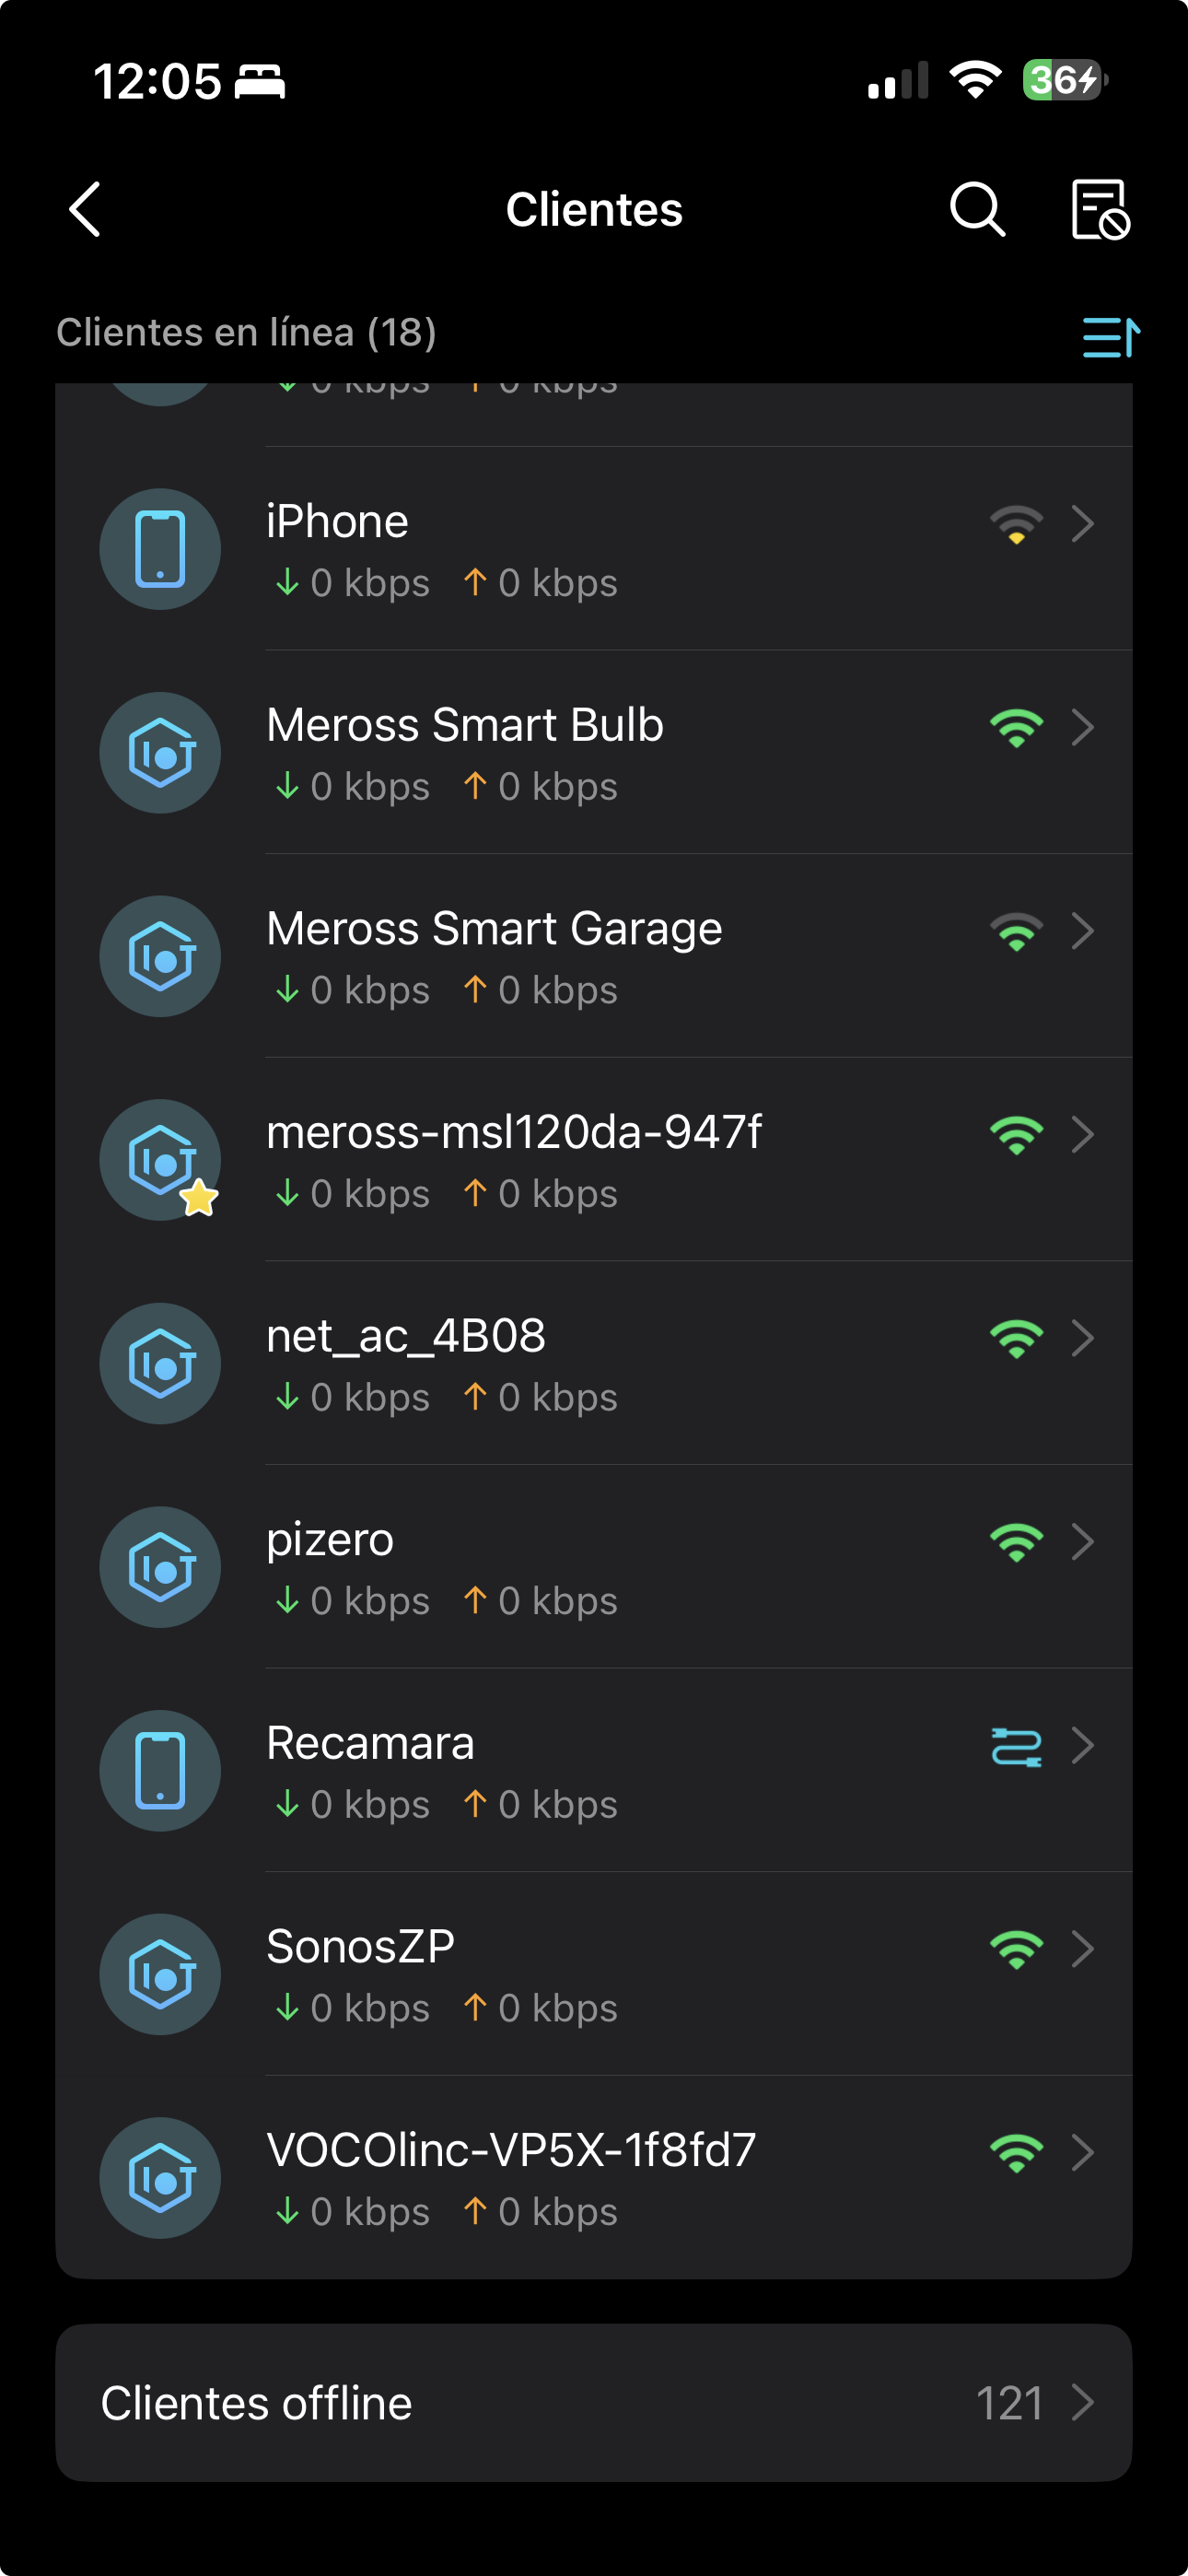Tap the iPhone device icon

pos(160,549)
